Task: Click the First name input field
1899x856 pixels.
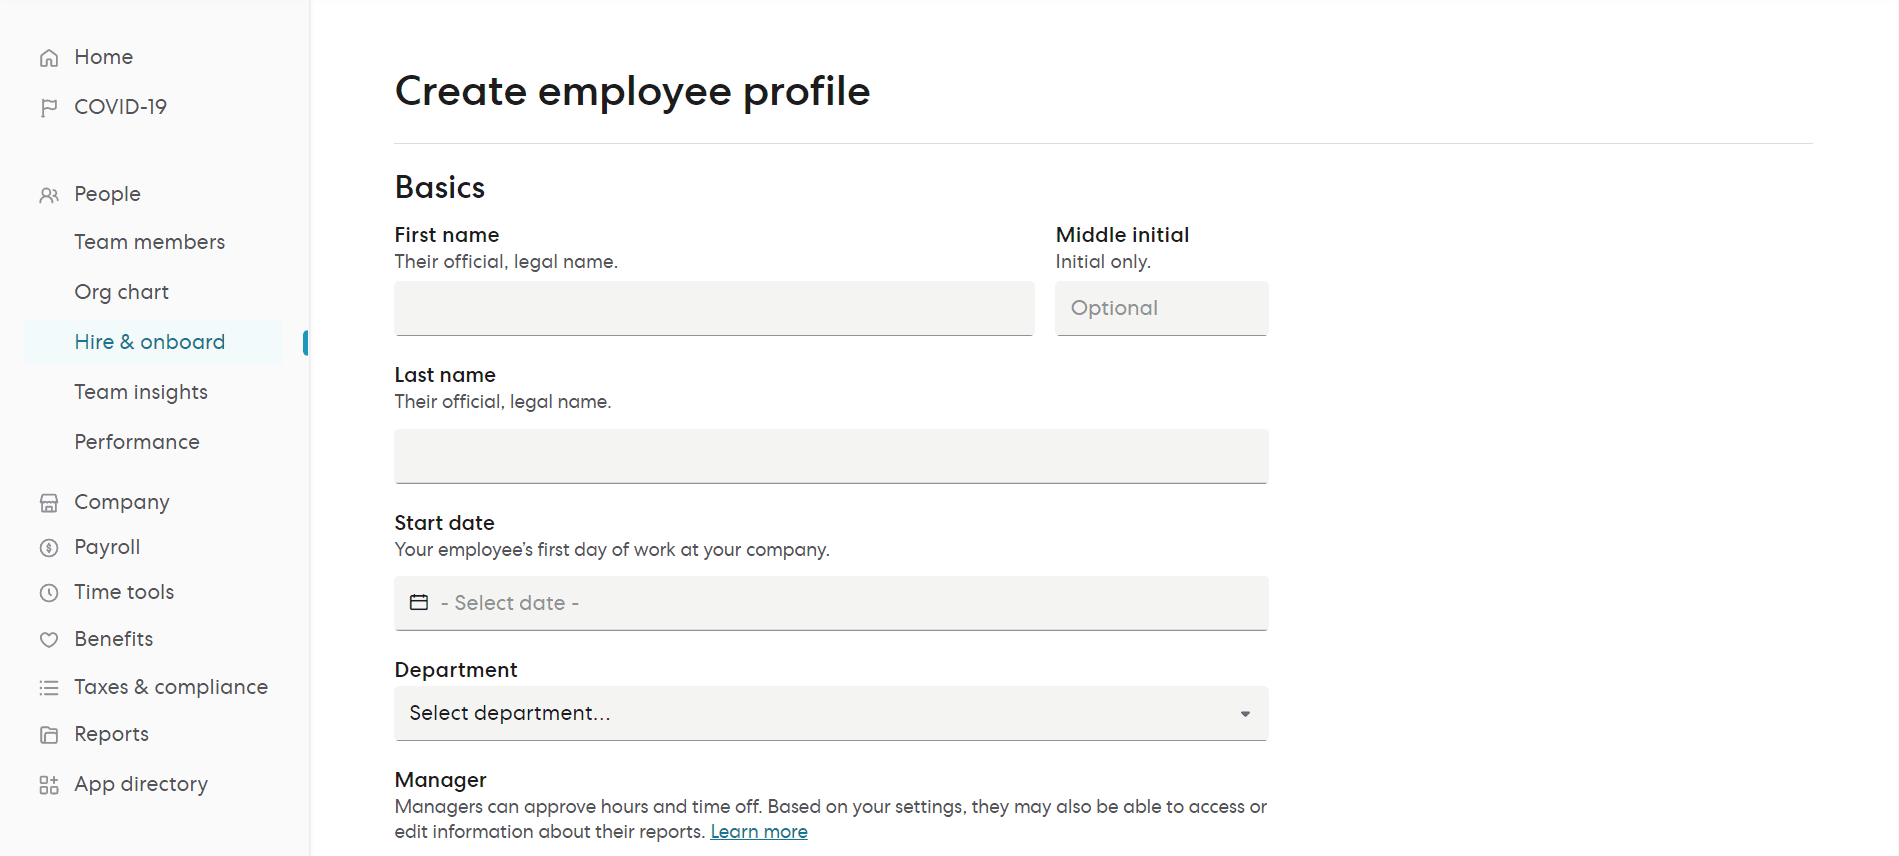Action: coord(714,308)
